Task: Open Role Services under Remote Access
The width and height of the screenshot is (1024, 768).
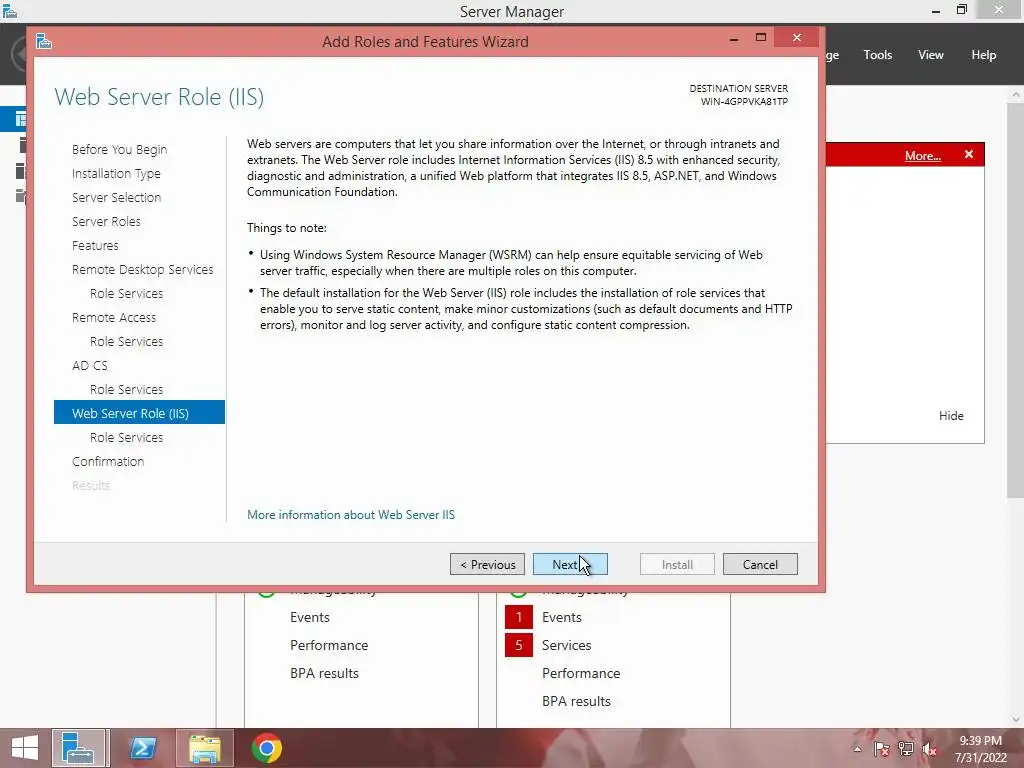Action: pyautogui.click(x=127, y=342)
